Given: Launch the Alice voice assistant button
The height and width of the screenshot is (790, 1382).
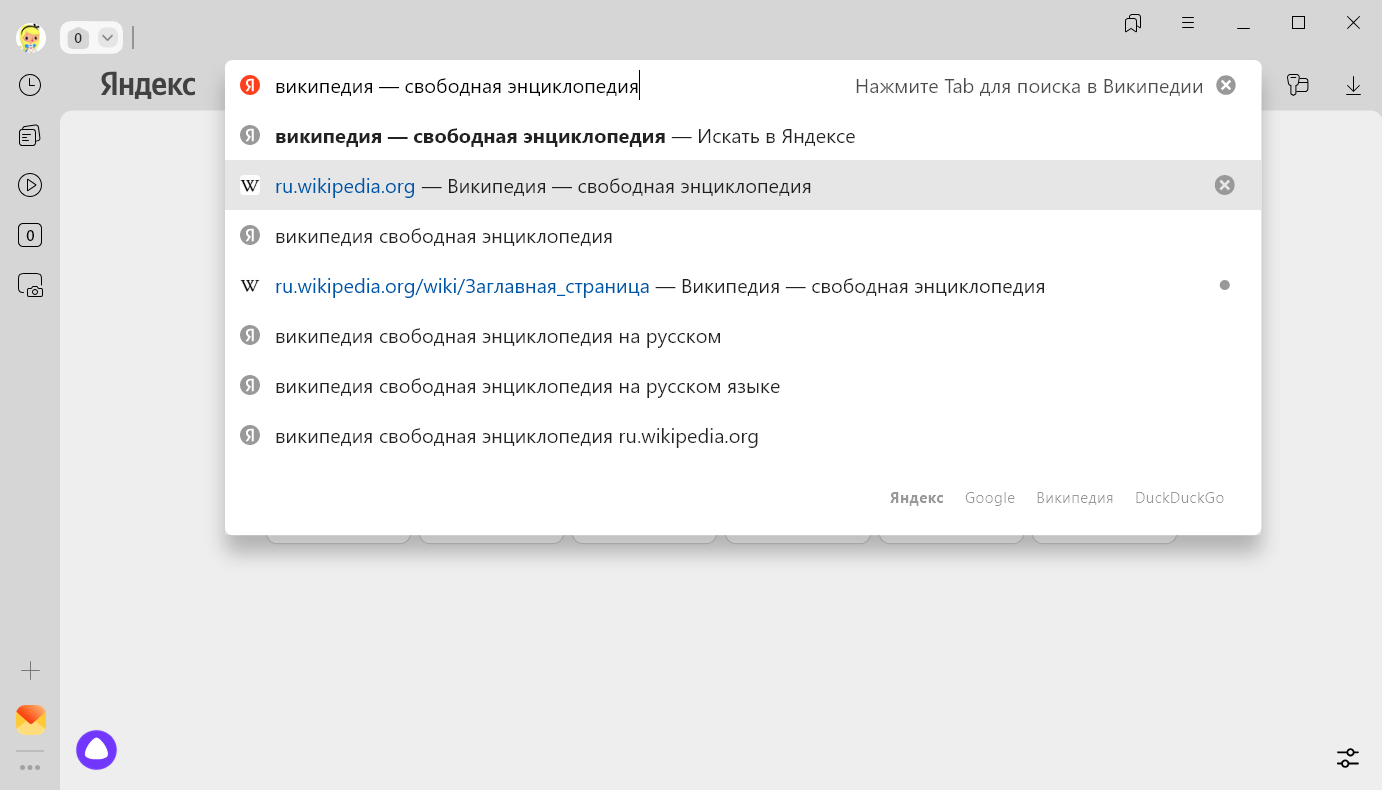Looking at the screenshot, I should 97,749.
